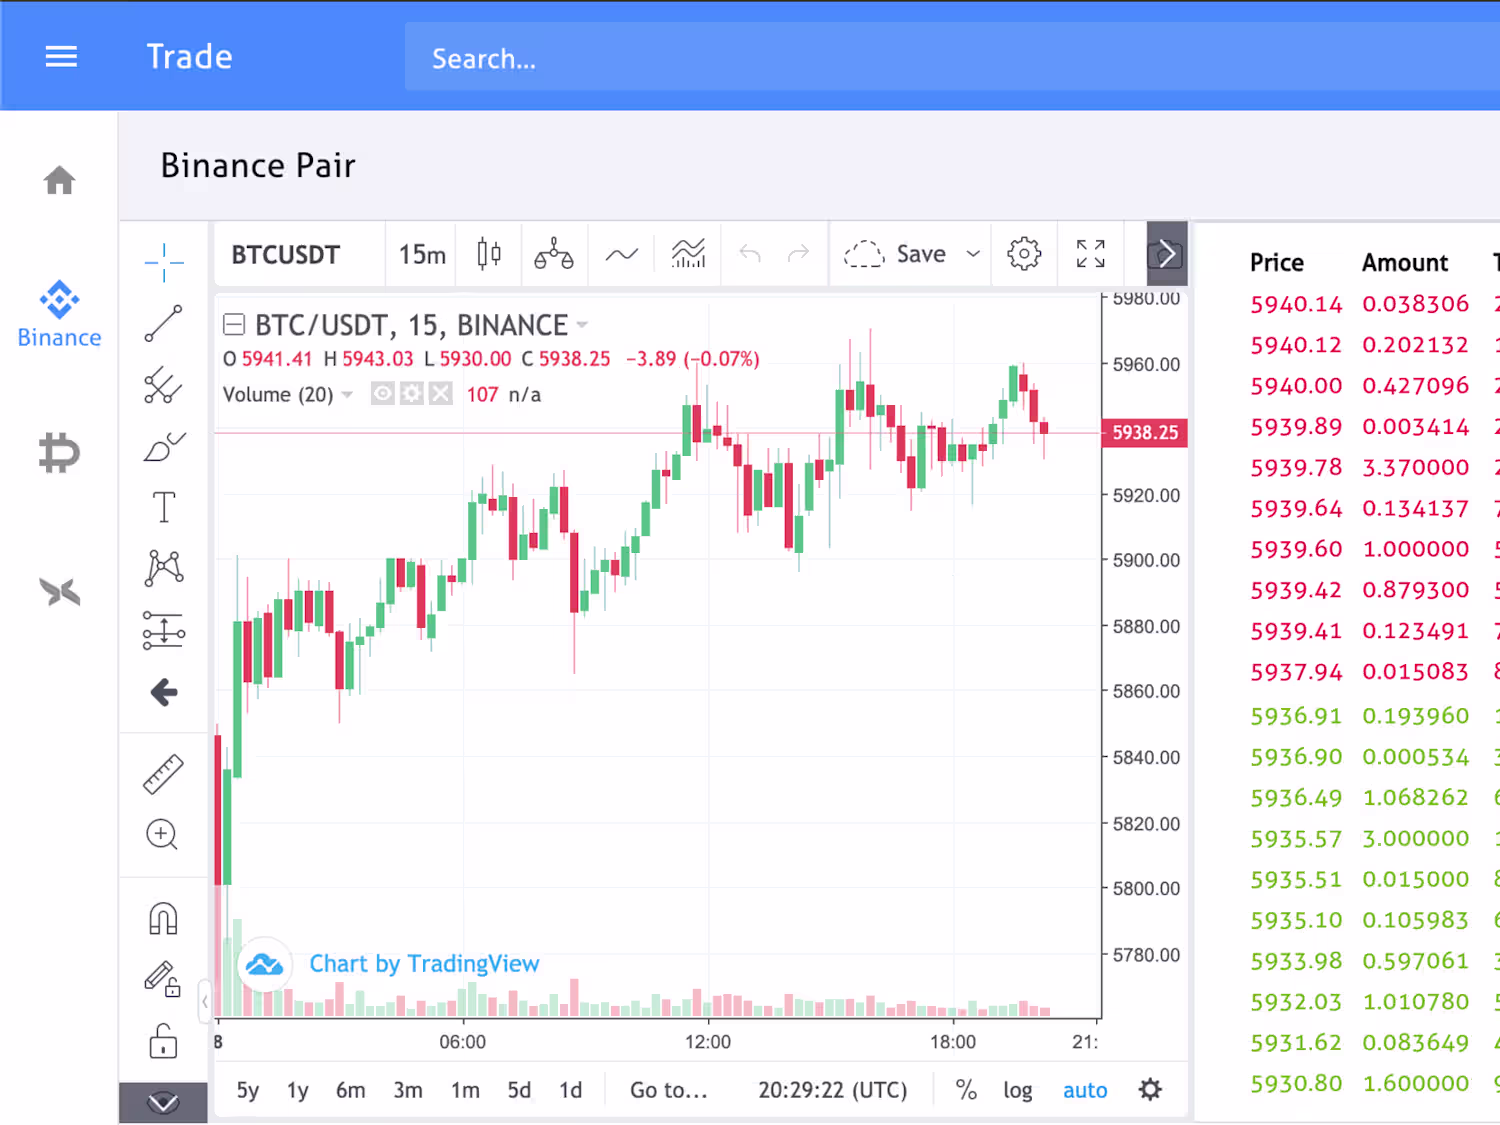Activate the zoom in tool
The width and height of the screenshot is (1500, 1125).
click(x=162, y=834)
